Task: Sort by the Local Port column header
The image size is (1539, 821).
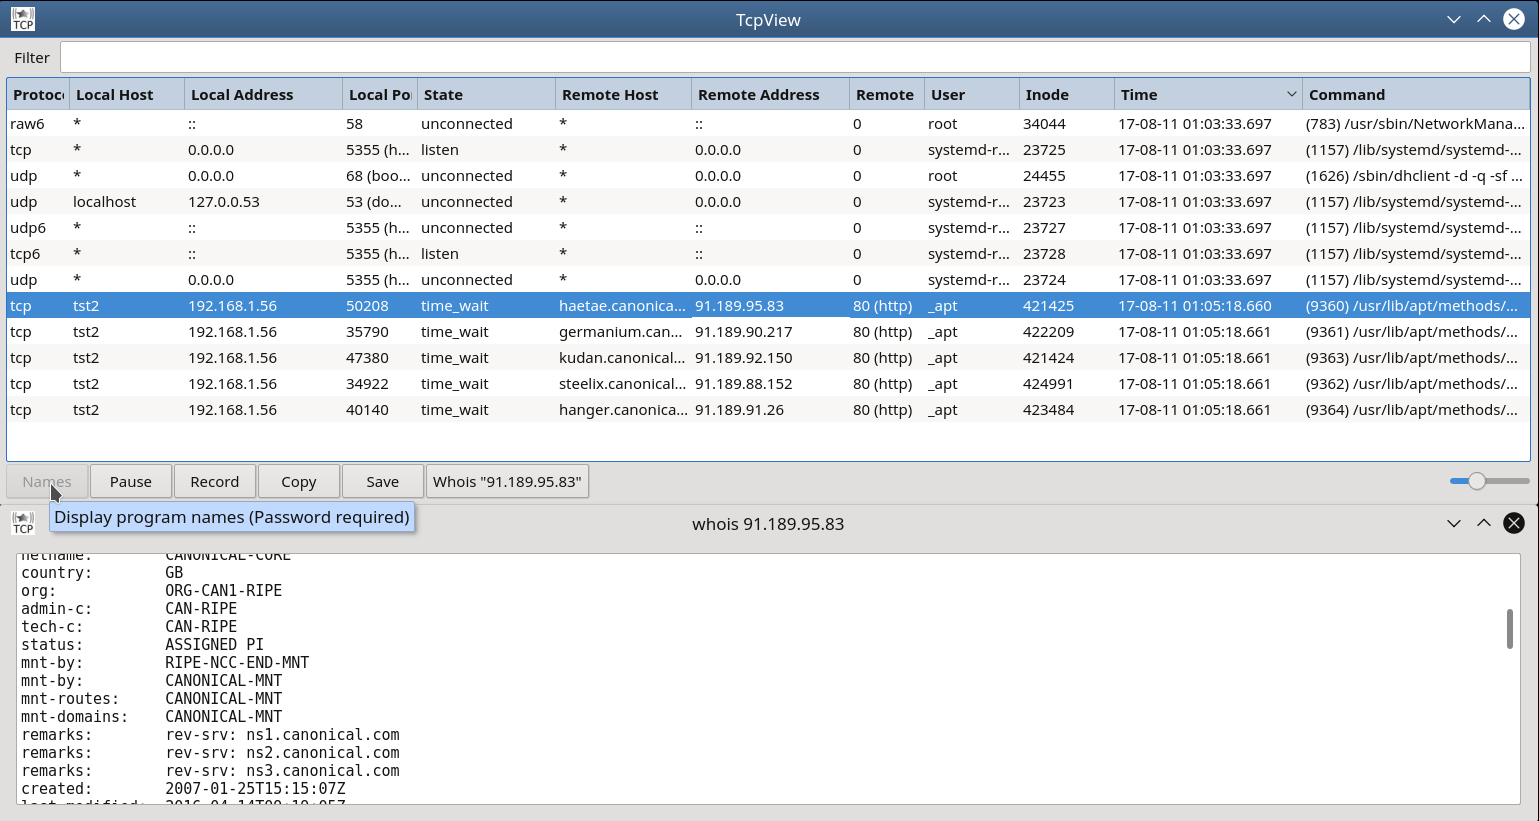Action: tap(380, 94)
